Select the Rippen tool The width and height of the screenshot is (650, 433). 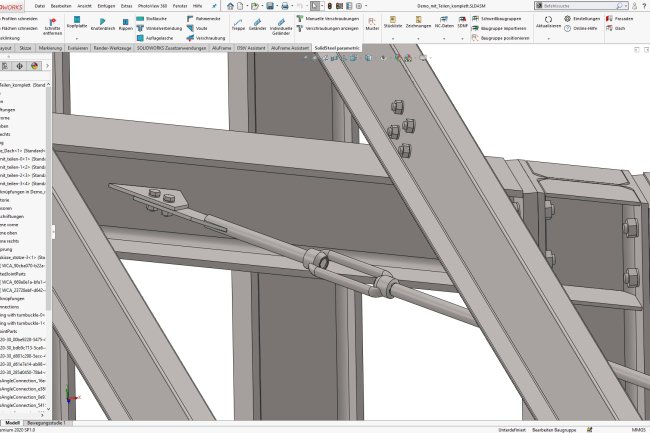click(126, 22)
